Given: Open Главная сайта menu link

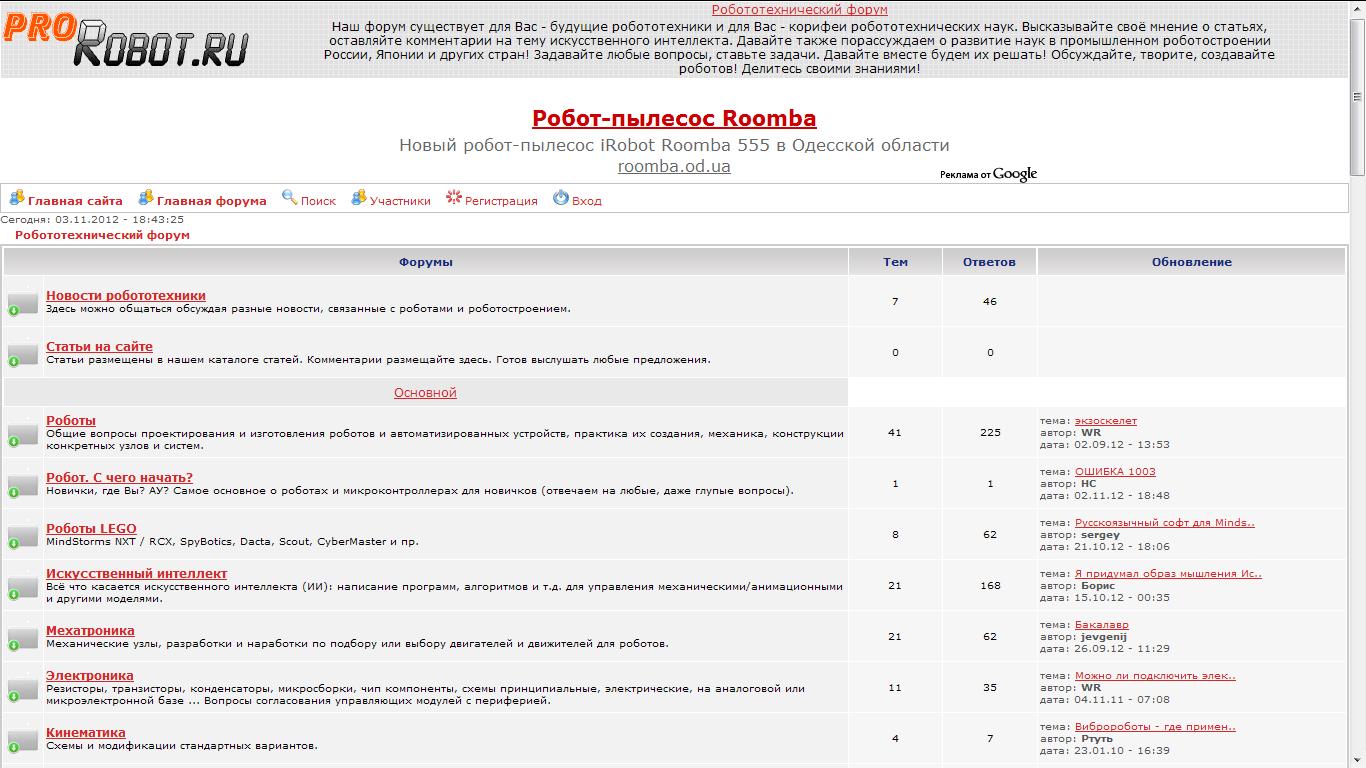Looking at the screenshot, I should click(x=75, y=201).
